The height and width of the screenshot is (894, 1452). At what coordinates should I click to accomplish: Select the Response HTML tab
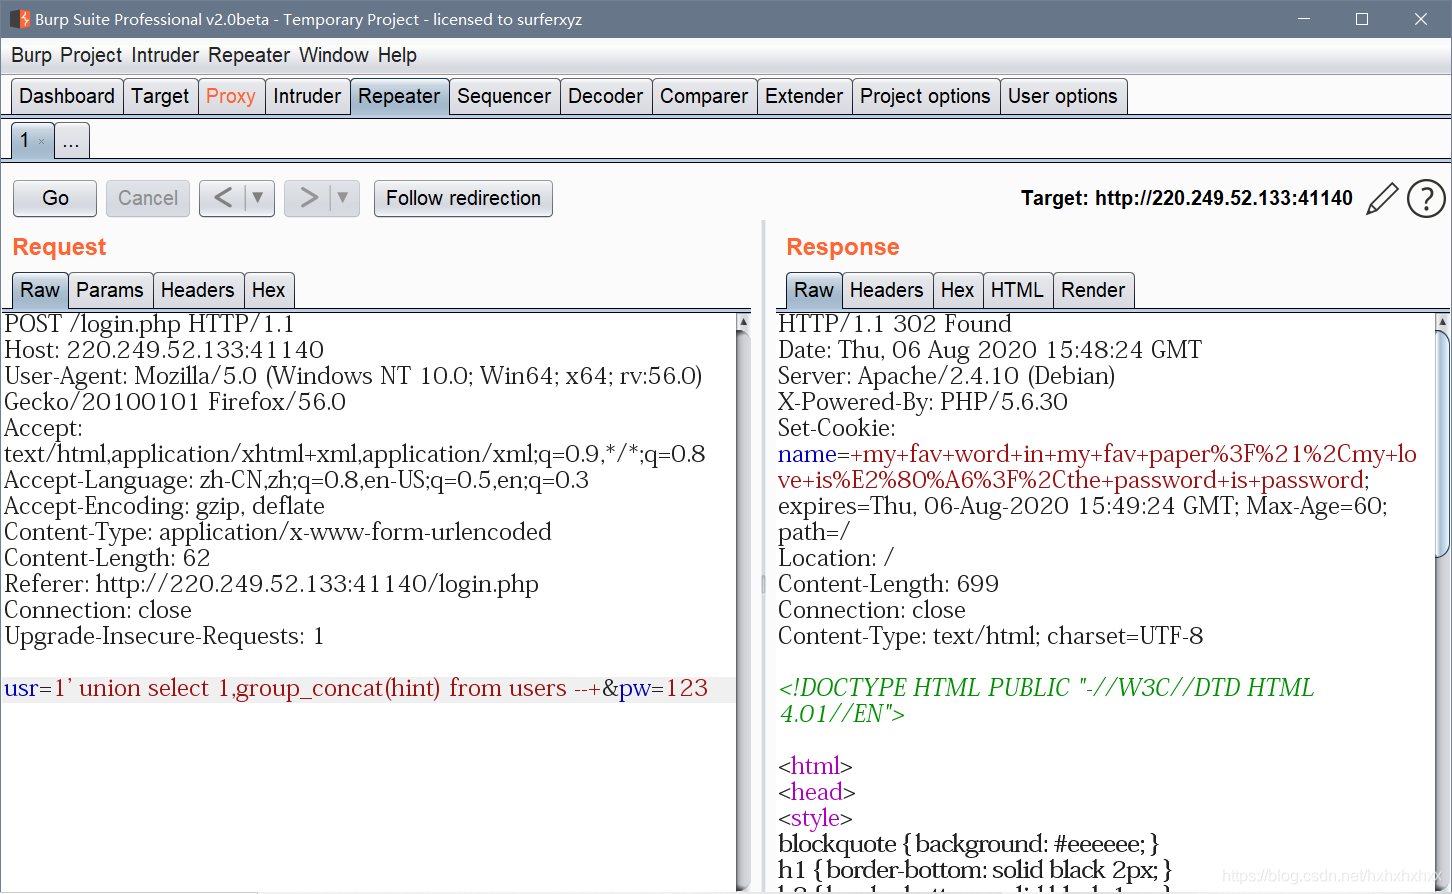pos(1017,290)
